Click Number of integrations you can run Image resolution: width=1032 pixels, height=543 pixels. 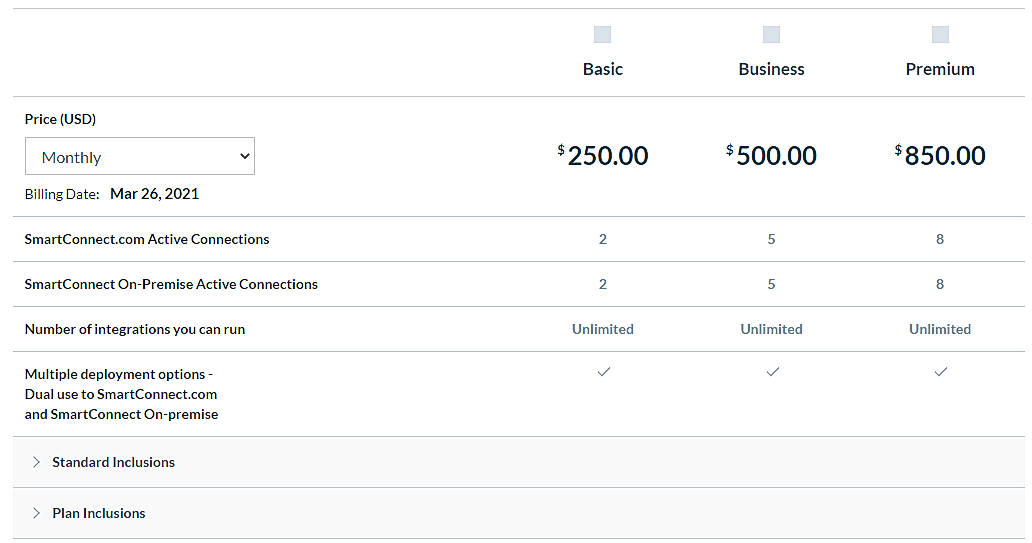tap(135, 329)
